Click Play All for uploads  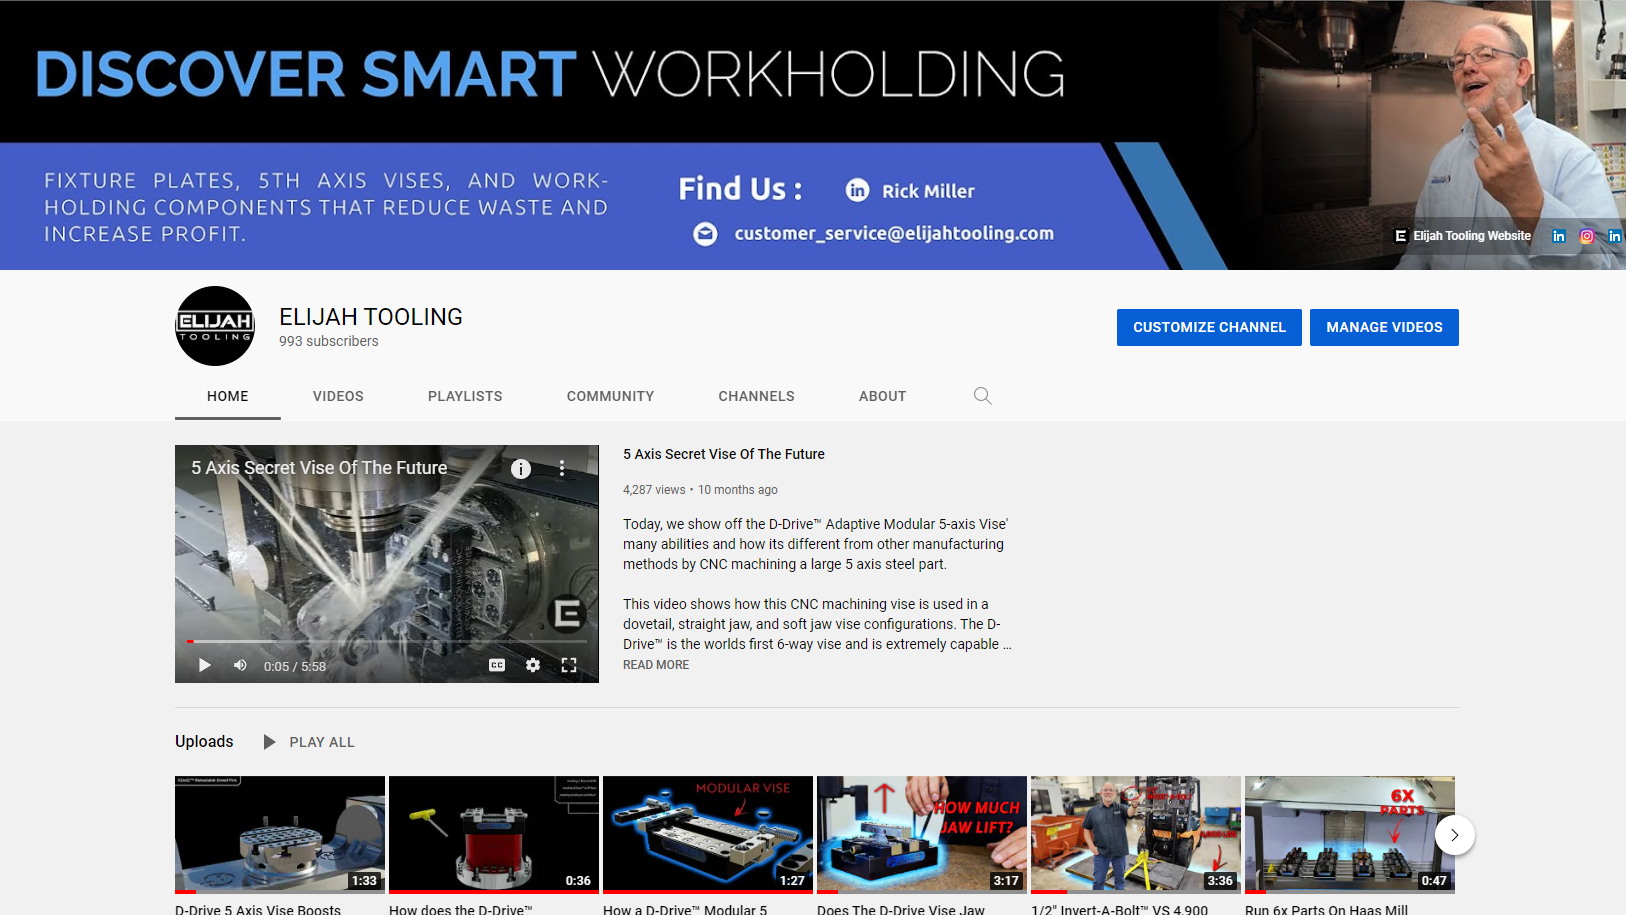point(322,742)
